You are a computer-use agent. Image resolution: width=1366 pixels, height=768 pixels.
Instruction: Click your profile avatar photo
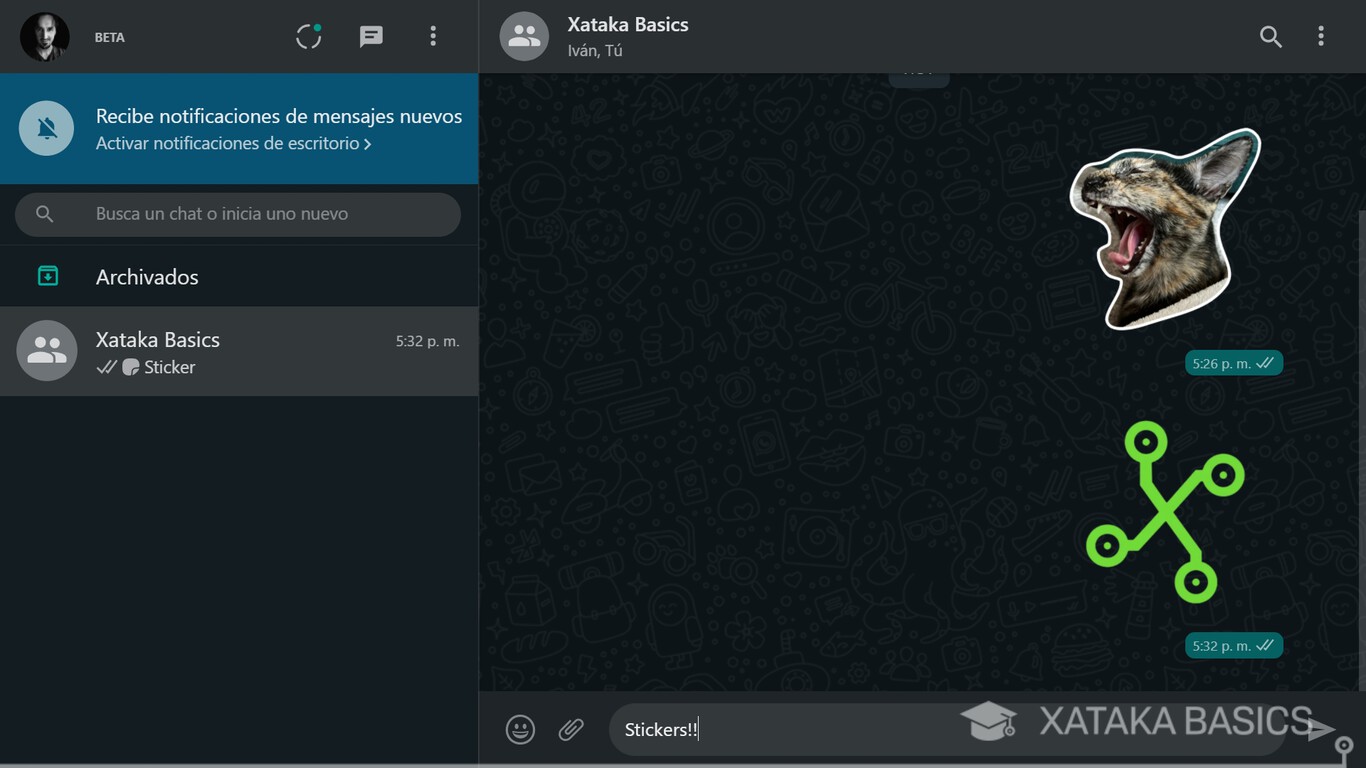point(45,36)
